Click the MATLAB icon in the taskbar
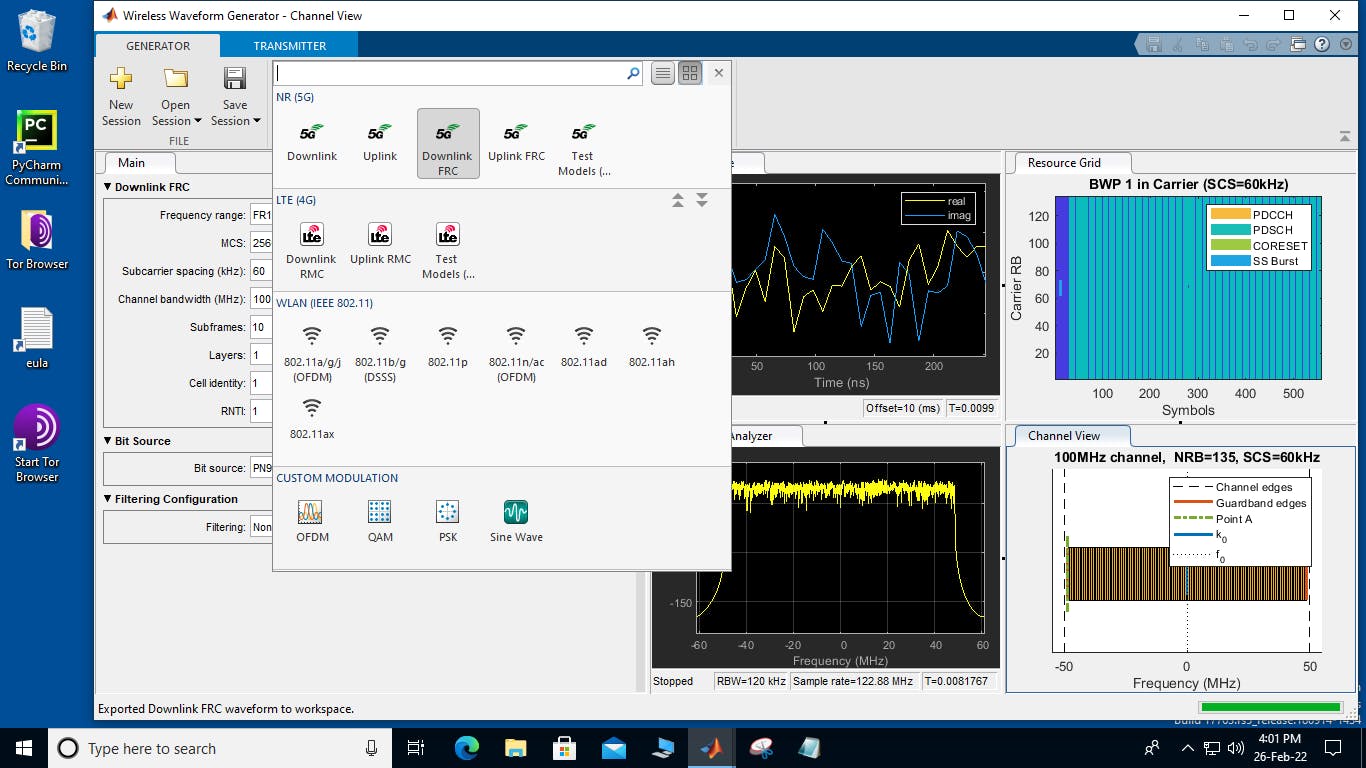Image resolution: width=1366 pixels, height=768 pixels. pos(712,748)
